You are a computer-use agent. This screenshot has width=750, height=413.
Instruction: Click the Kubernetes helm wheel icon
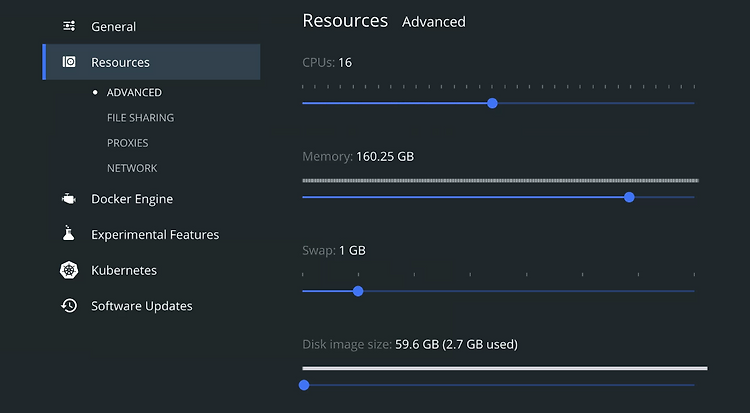[69, 270]
